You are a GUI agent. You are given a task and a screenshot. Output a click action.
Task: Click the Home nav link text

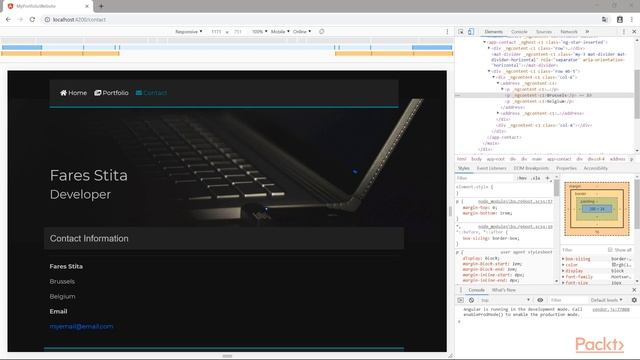coord(78,93)
